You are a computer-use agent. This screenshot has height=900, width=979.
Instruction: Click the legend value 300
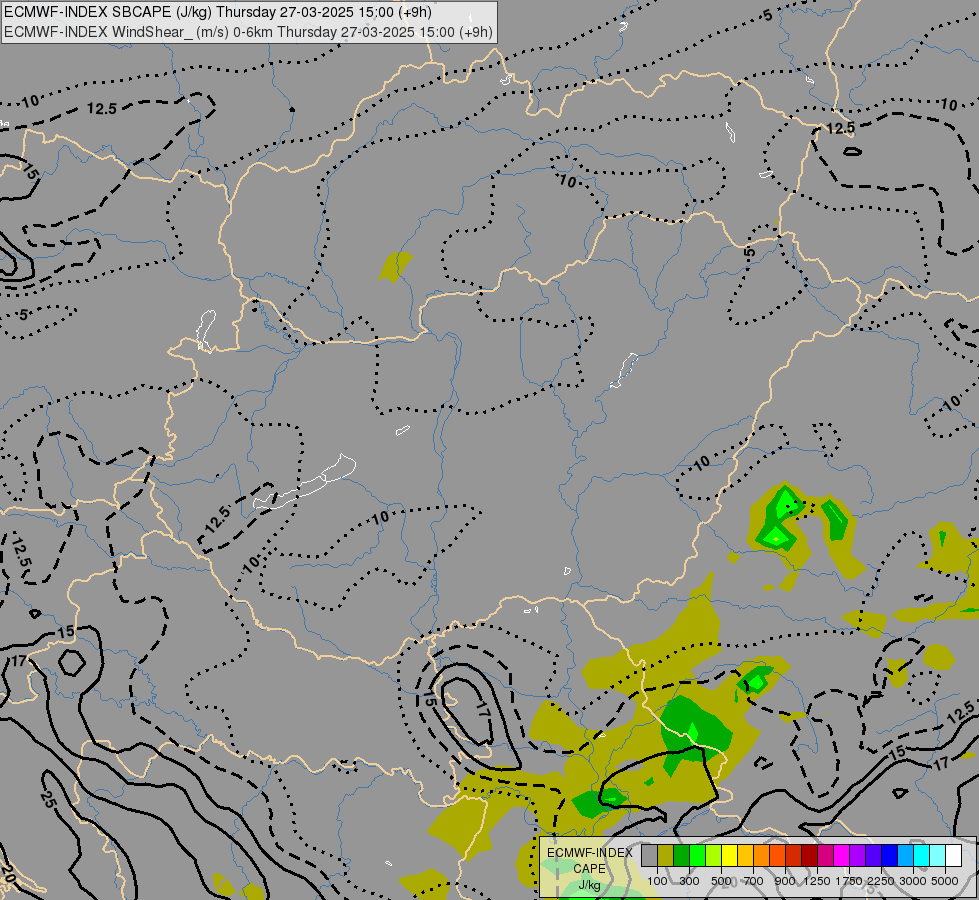point(689,881)
